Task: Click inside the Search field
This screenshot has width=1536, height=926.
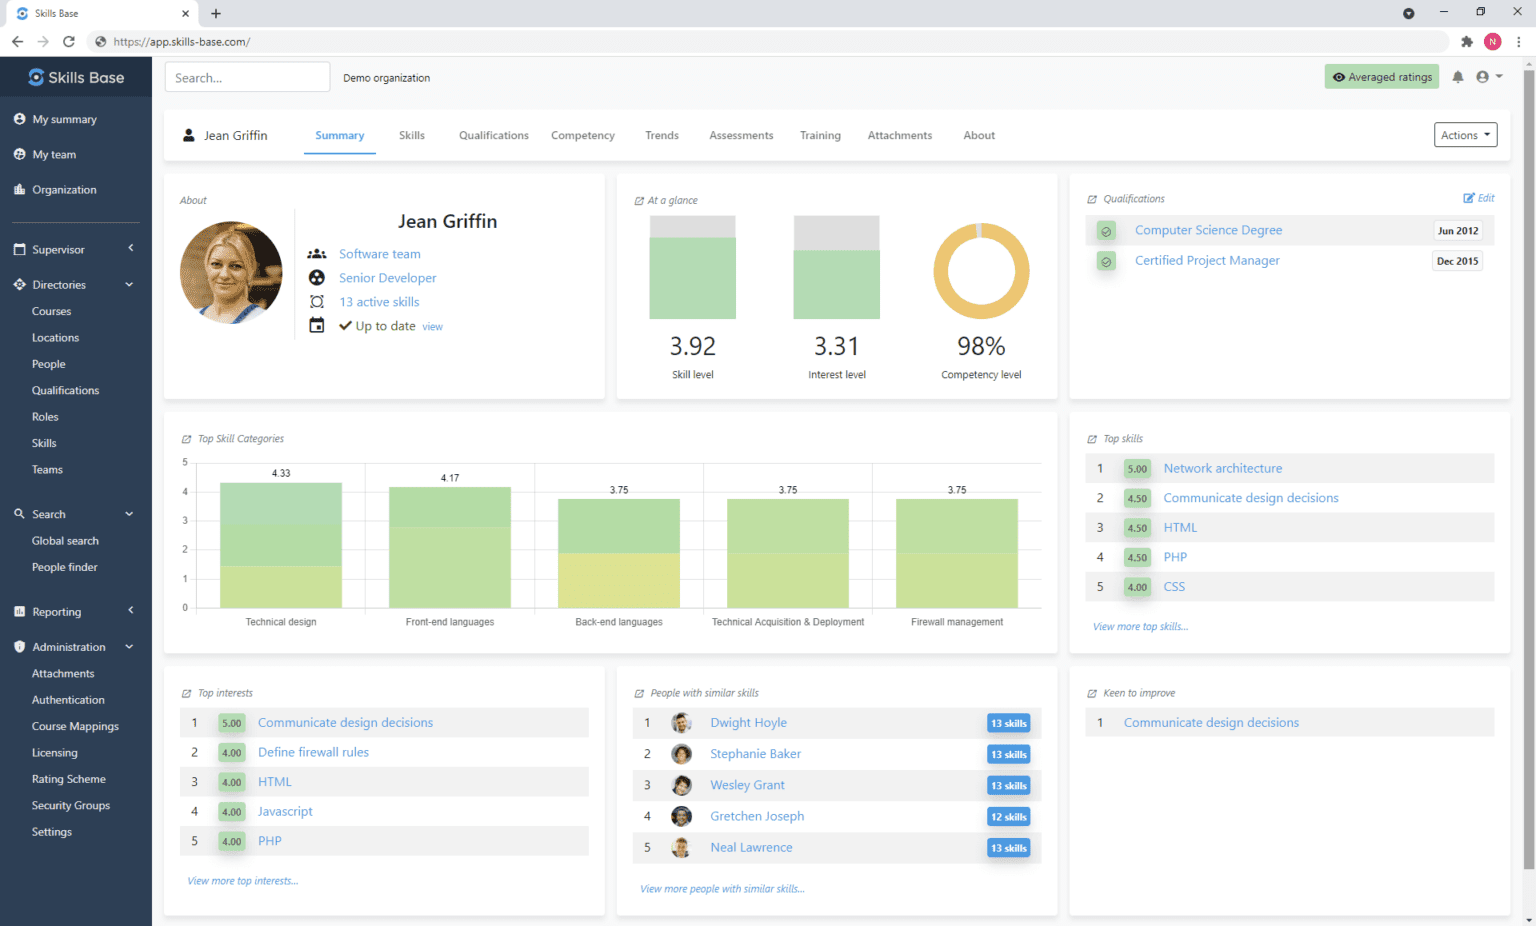Action: point(247,76)
